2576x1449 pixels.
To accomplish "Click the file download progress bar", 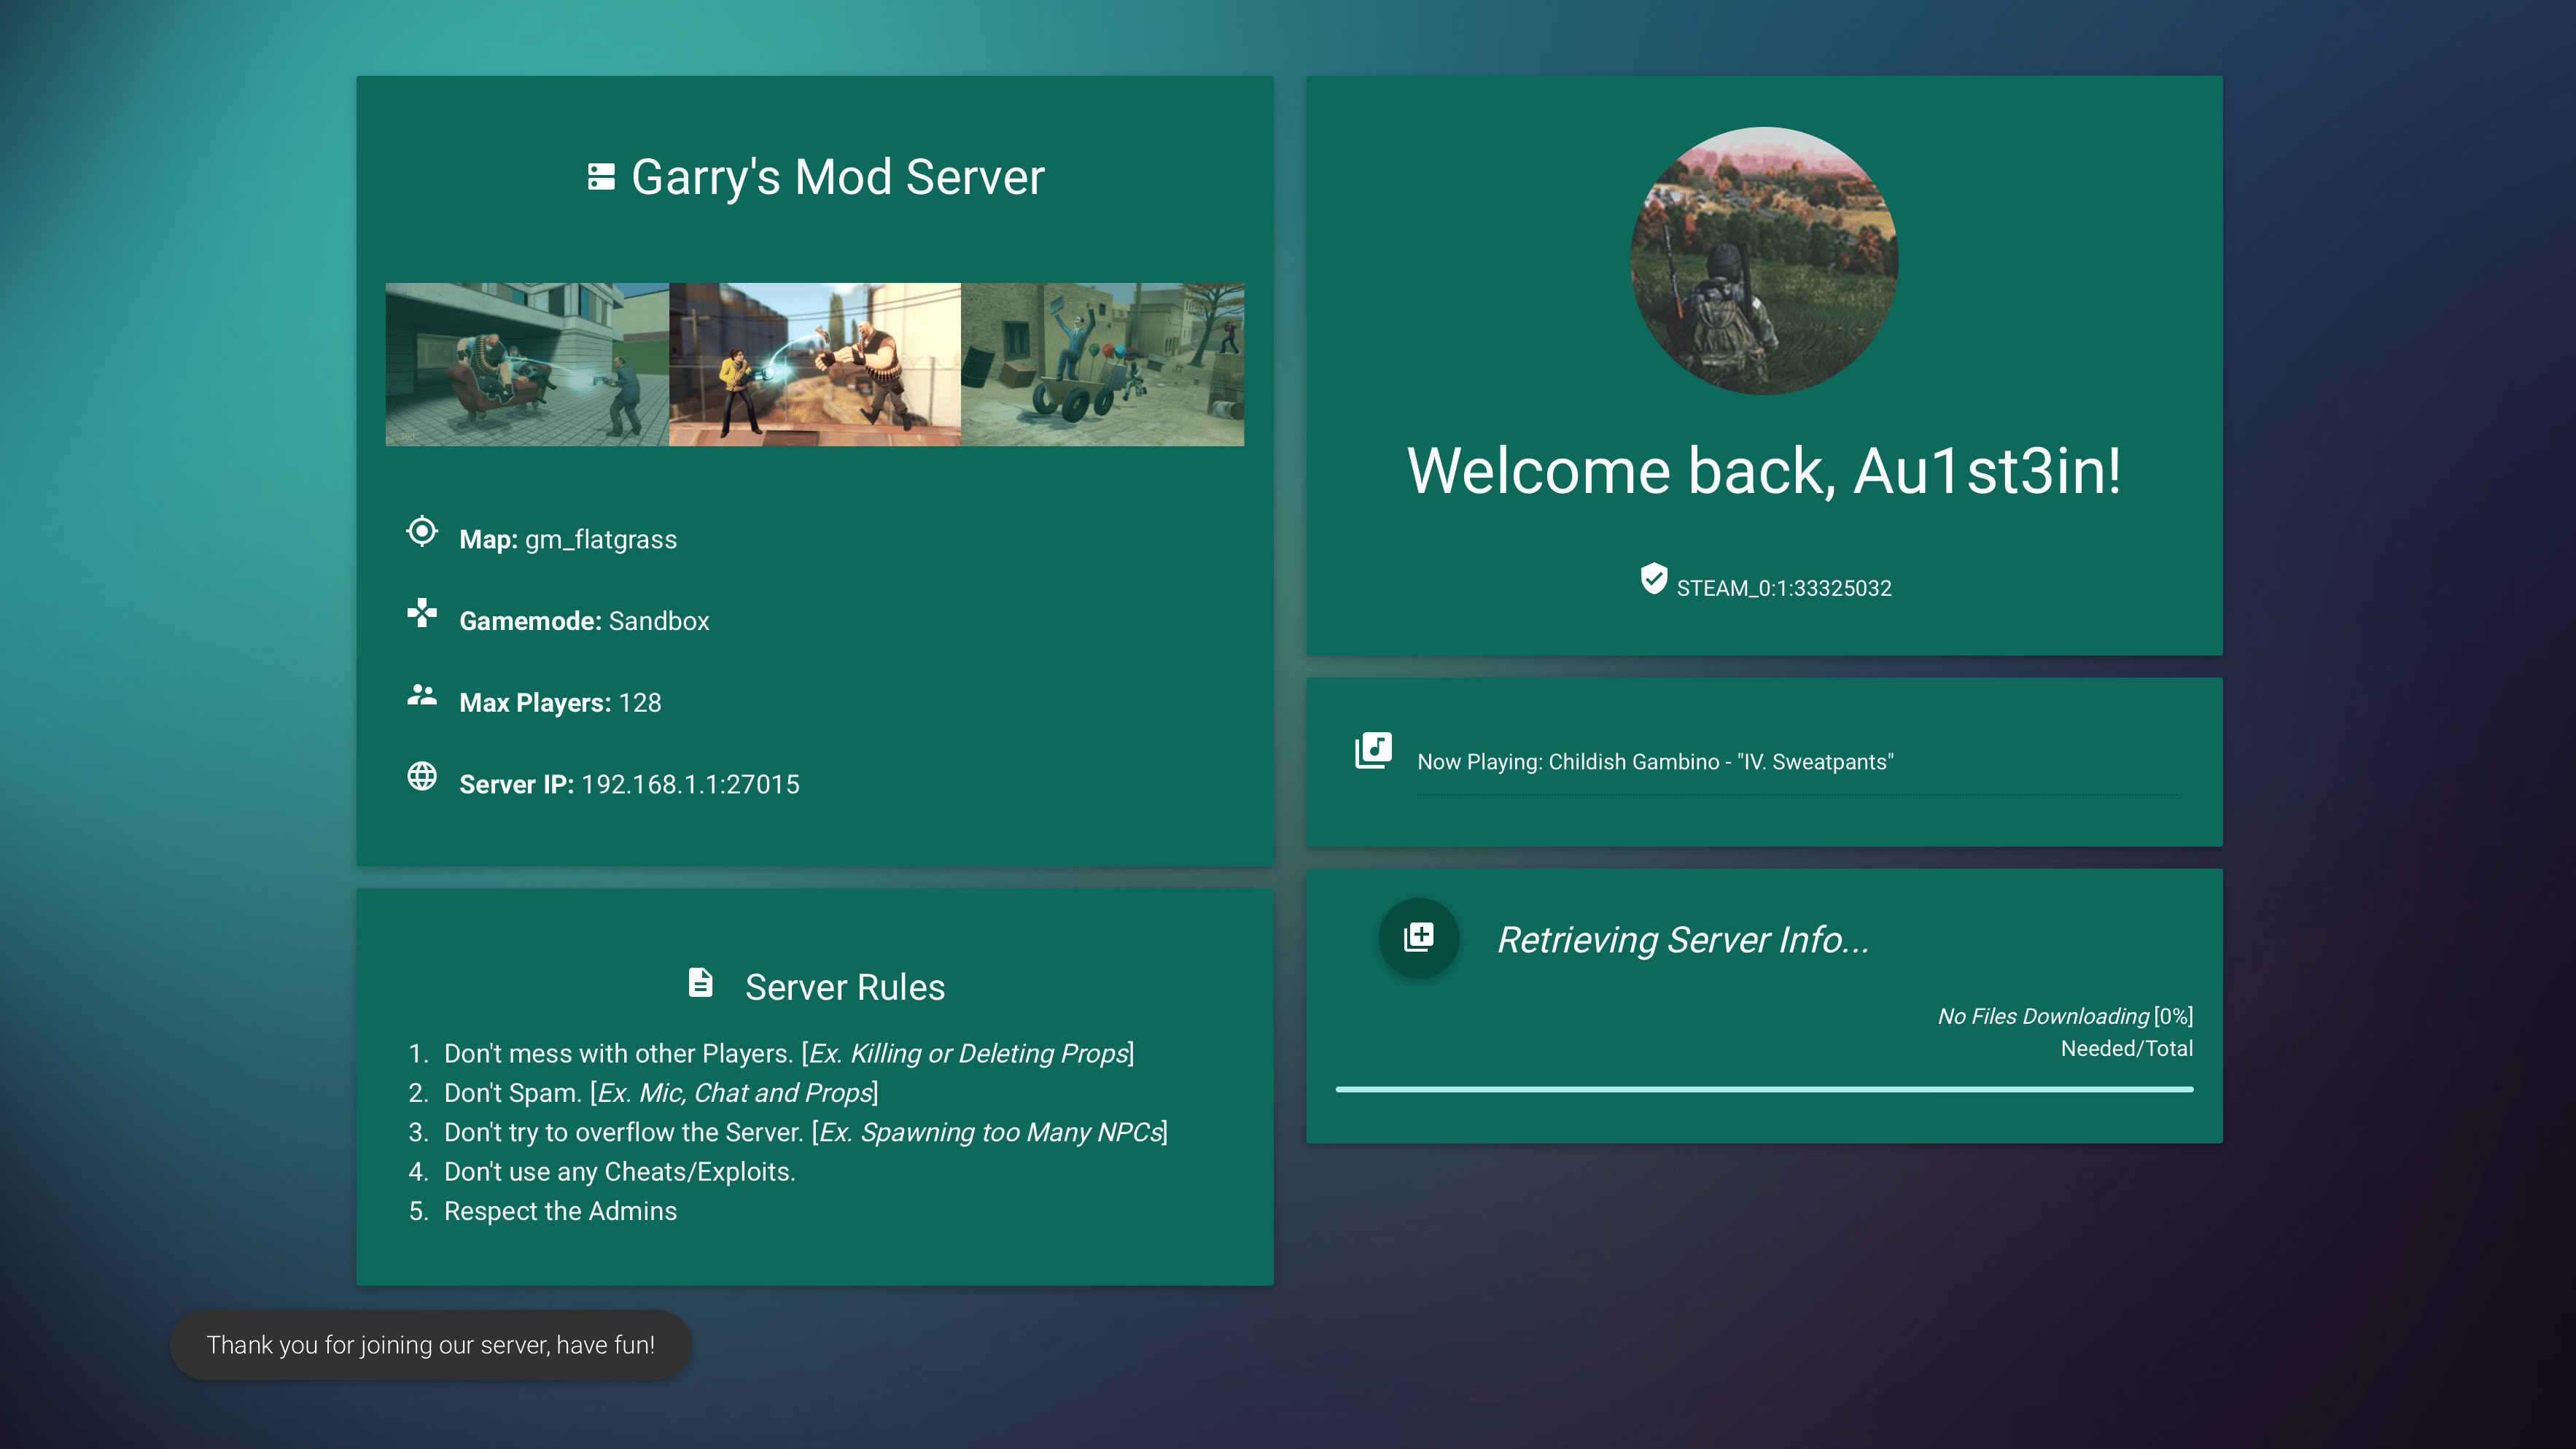I will 1764,1089.
